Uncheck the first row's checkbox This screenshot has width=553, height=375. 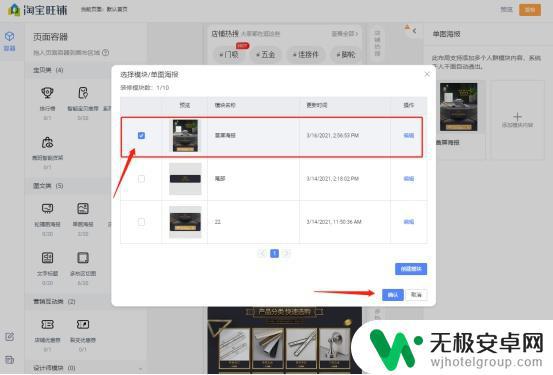click(141, 135)
